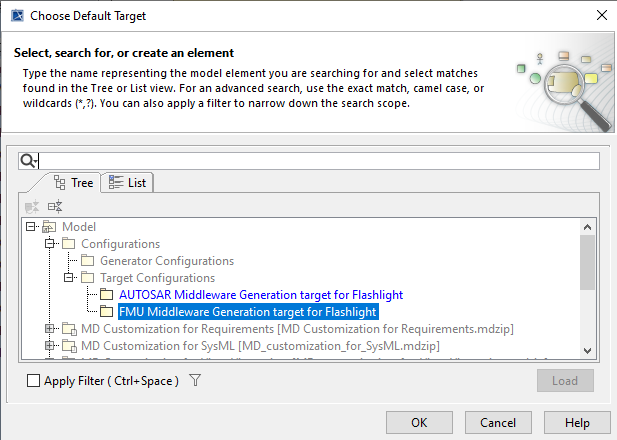Screen dimensions: 617x440
Task: Click the AUTOSAR target folder icon
Action: (x=106, y=295)
